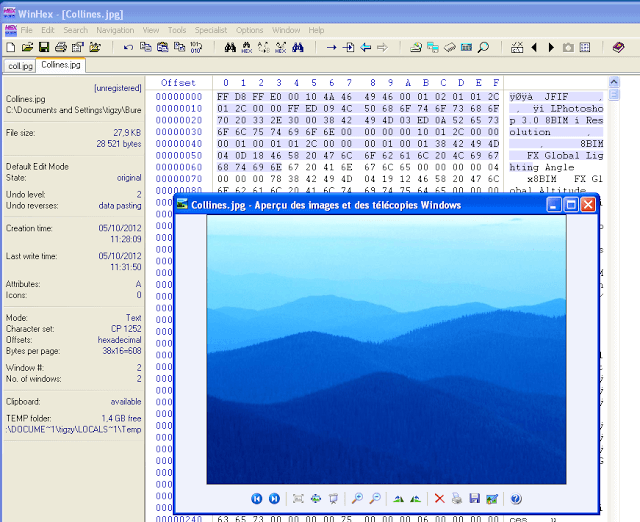Print the picture from viewer toolbar
Screen dimensions: 640x522
click(x=457, y=498)
